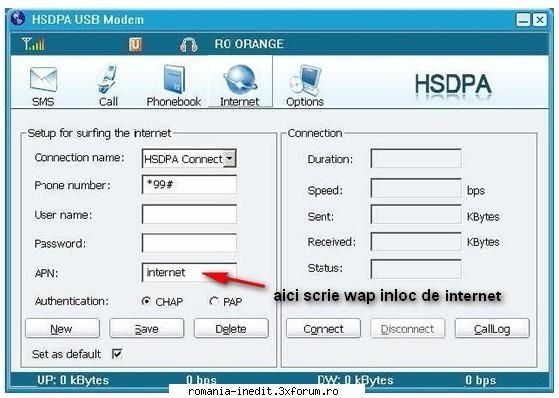Screen dimensions: 559x398
Task: Open the Phonebook book icon
Action: (x=174, y=79)
